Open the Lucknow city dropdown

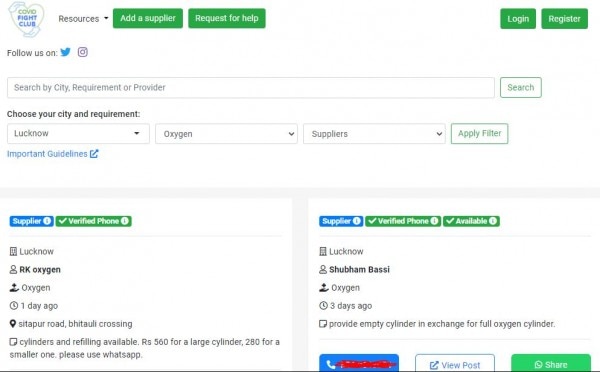pos(78,134)
